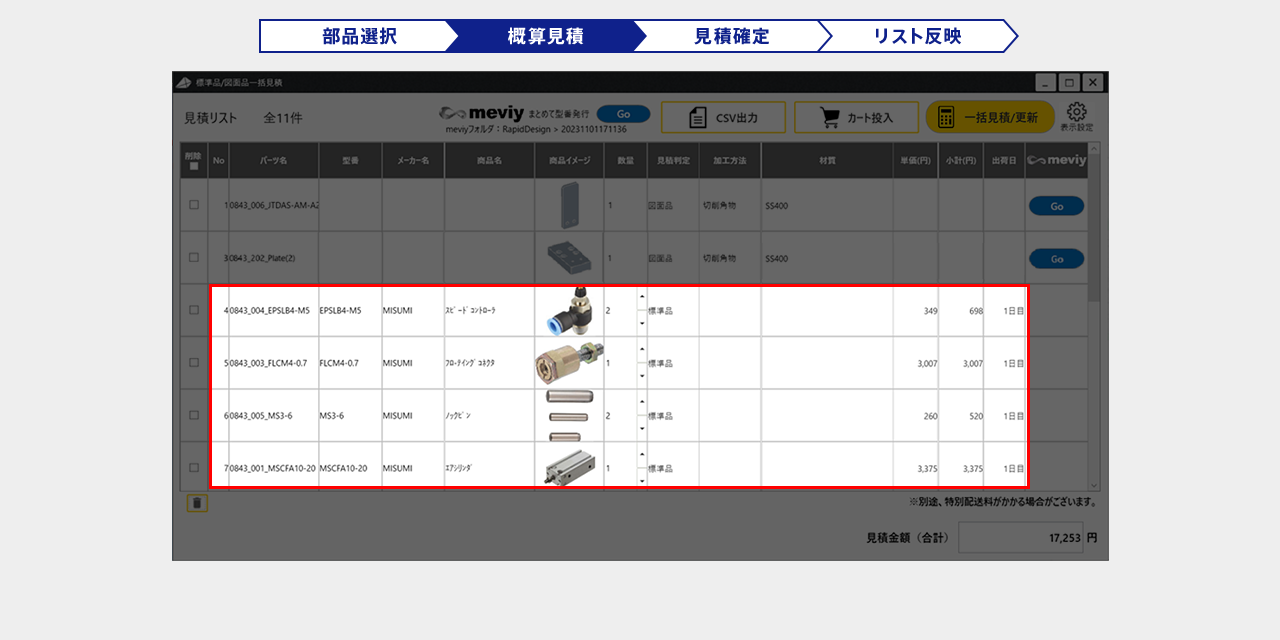1280x640 pixels.
Task: Increase quantity for FLCM4-0.7 row
Action: click(641, 350)
